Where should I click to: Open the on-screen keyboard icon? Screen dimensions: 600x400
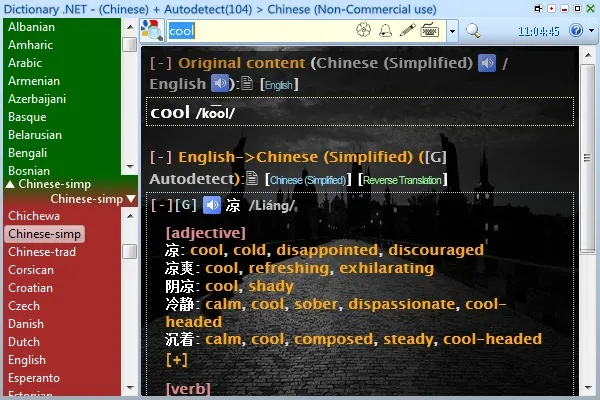coord(429,30)
